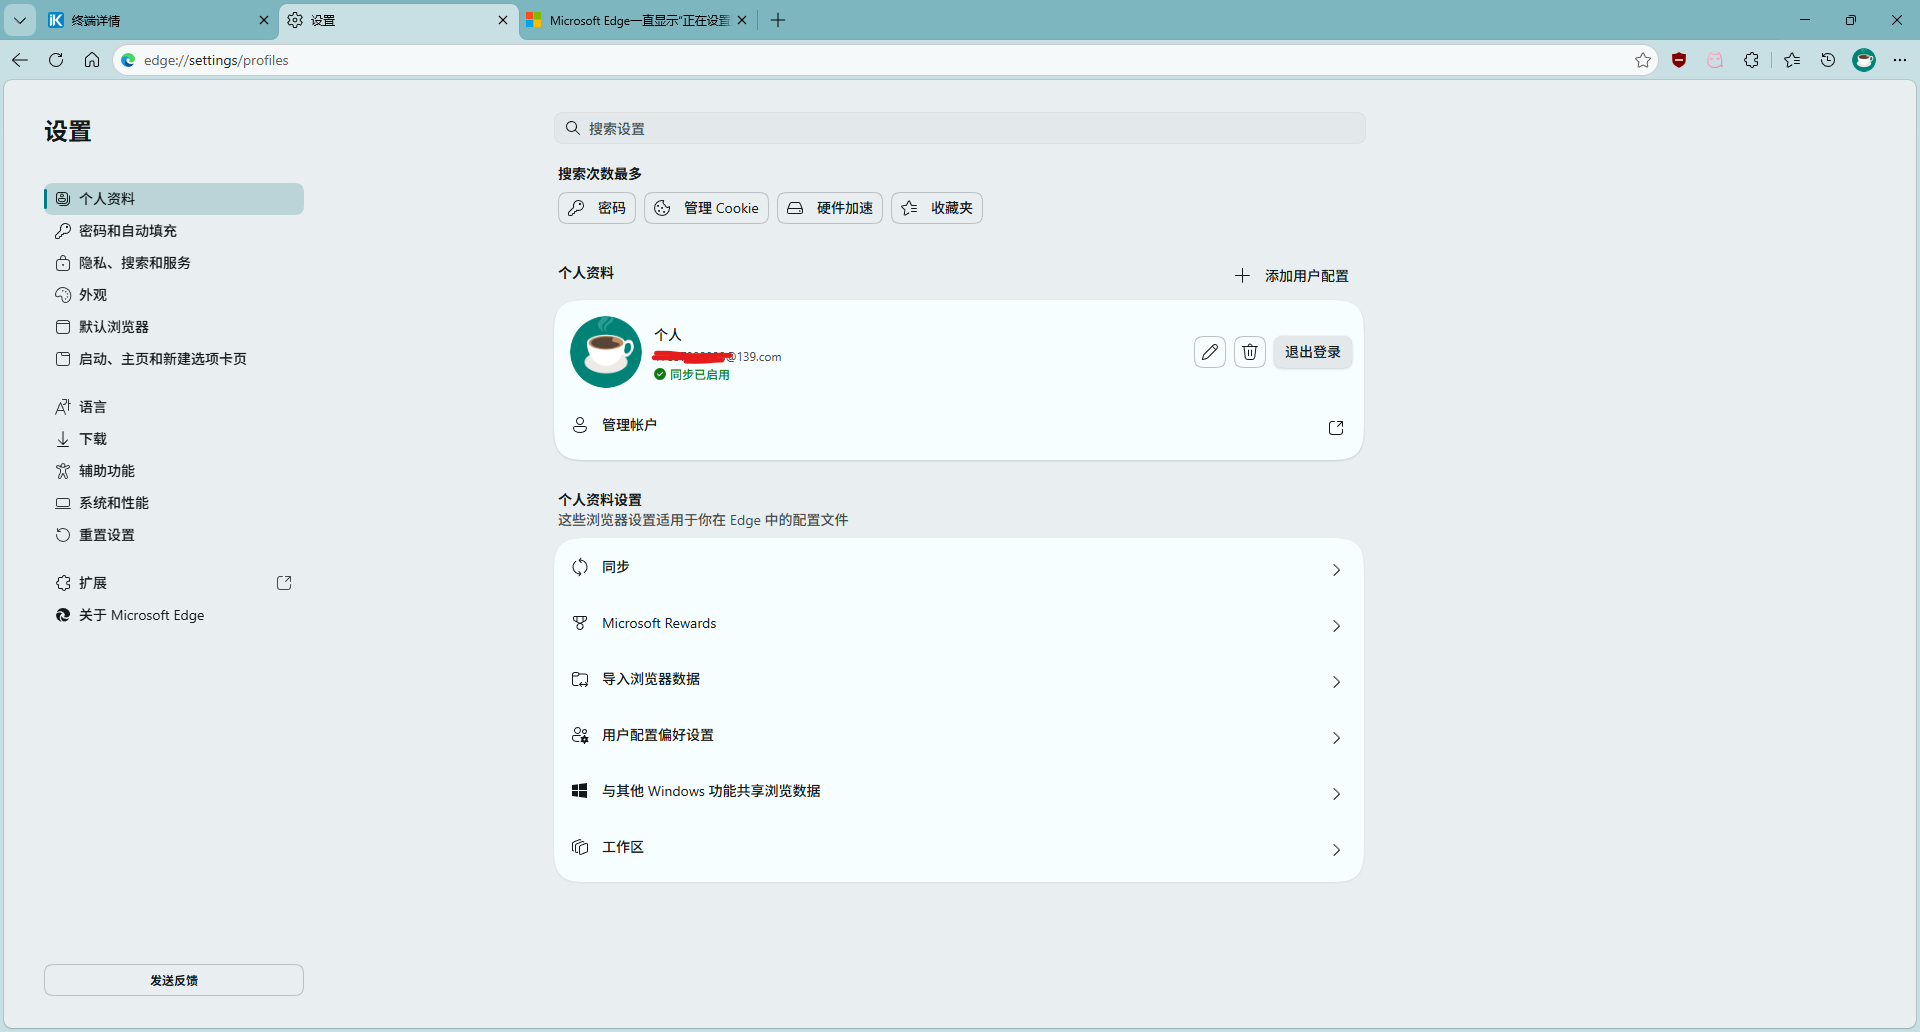Open 关于 Microsoft Edge in the sidebar
Viewport: 1920px width, 1032px height.
click(174, 615)
